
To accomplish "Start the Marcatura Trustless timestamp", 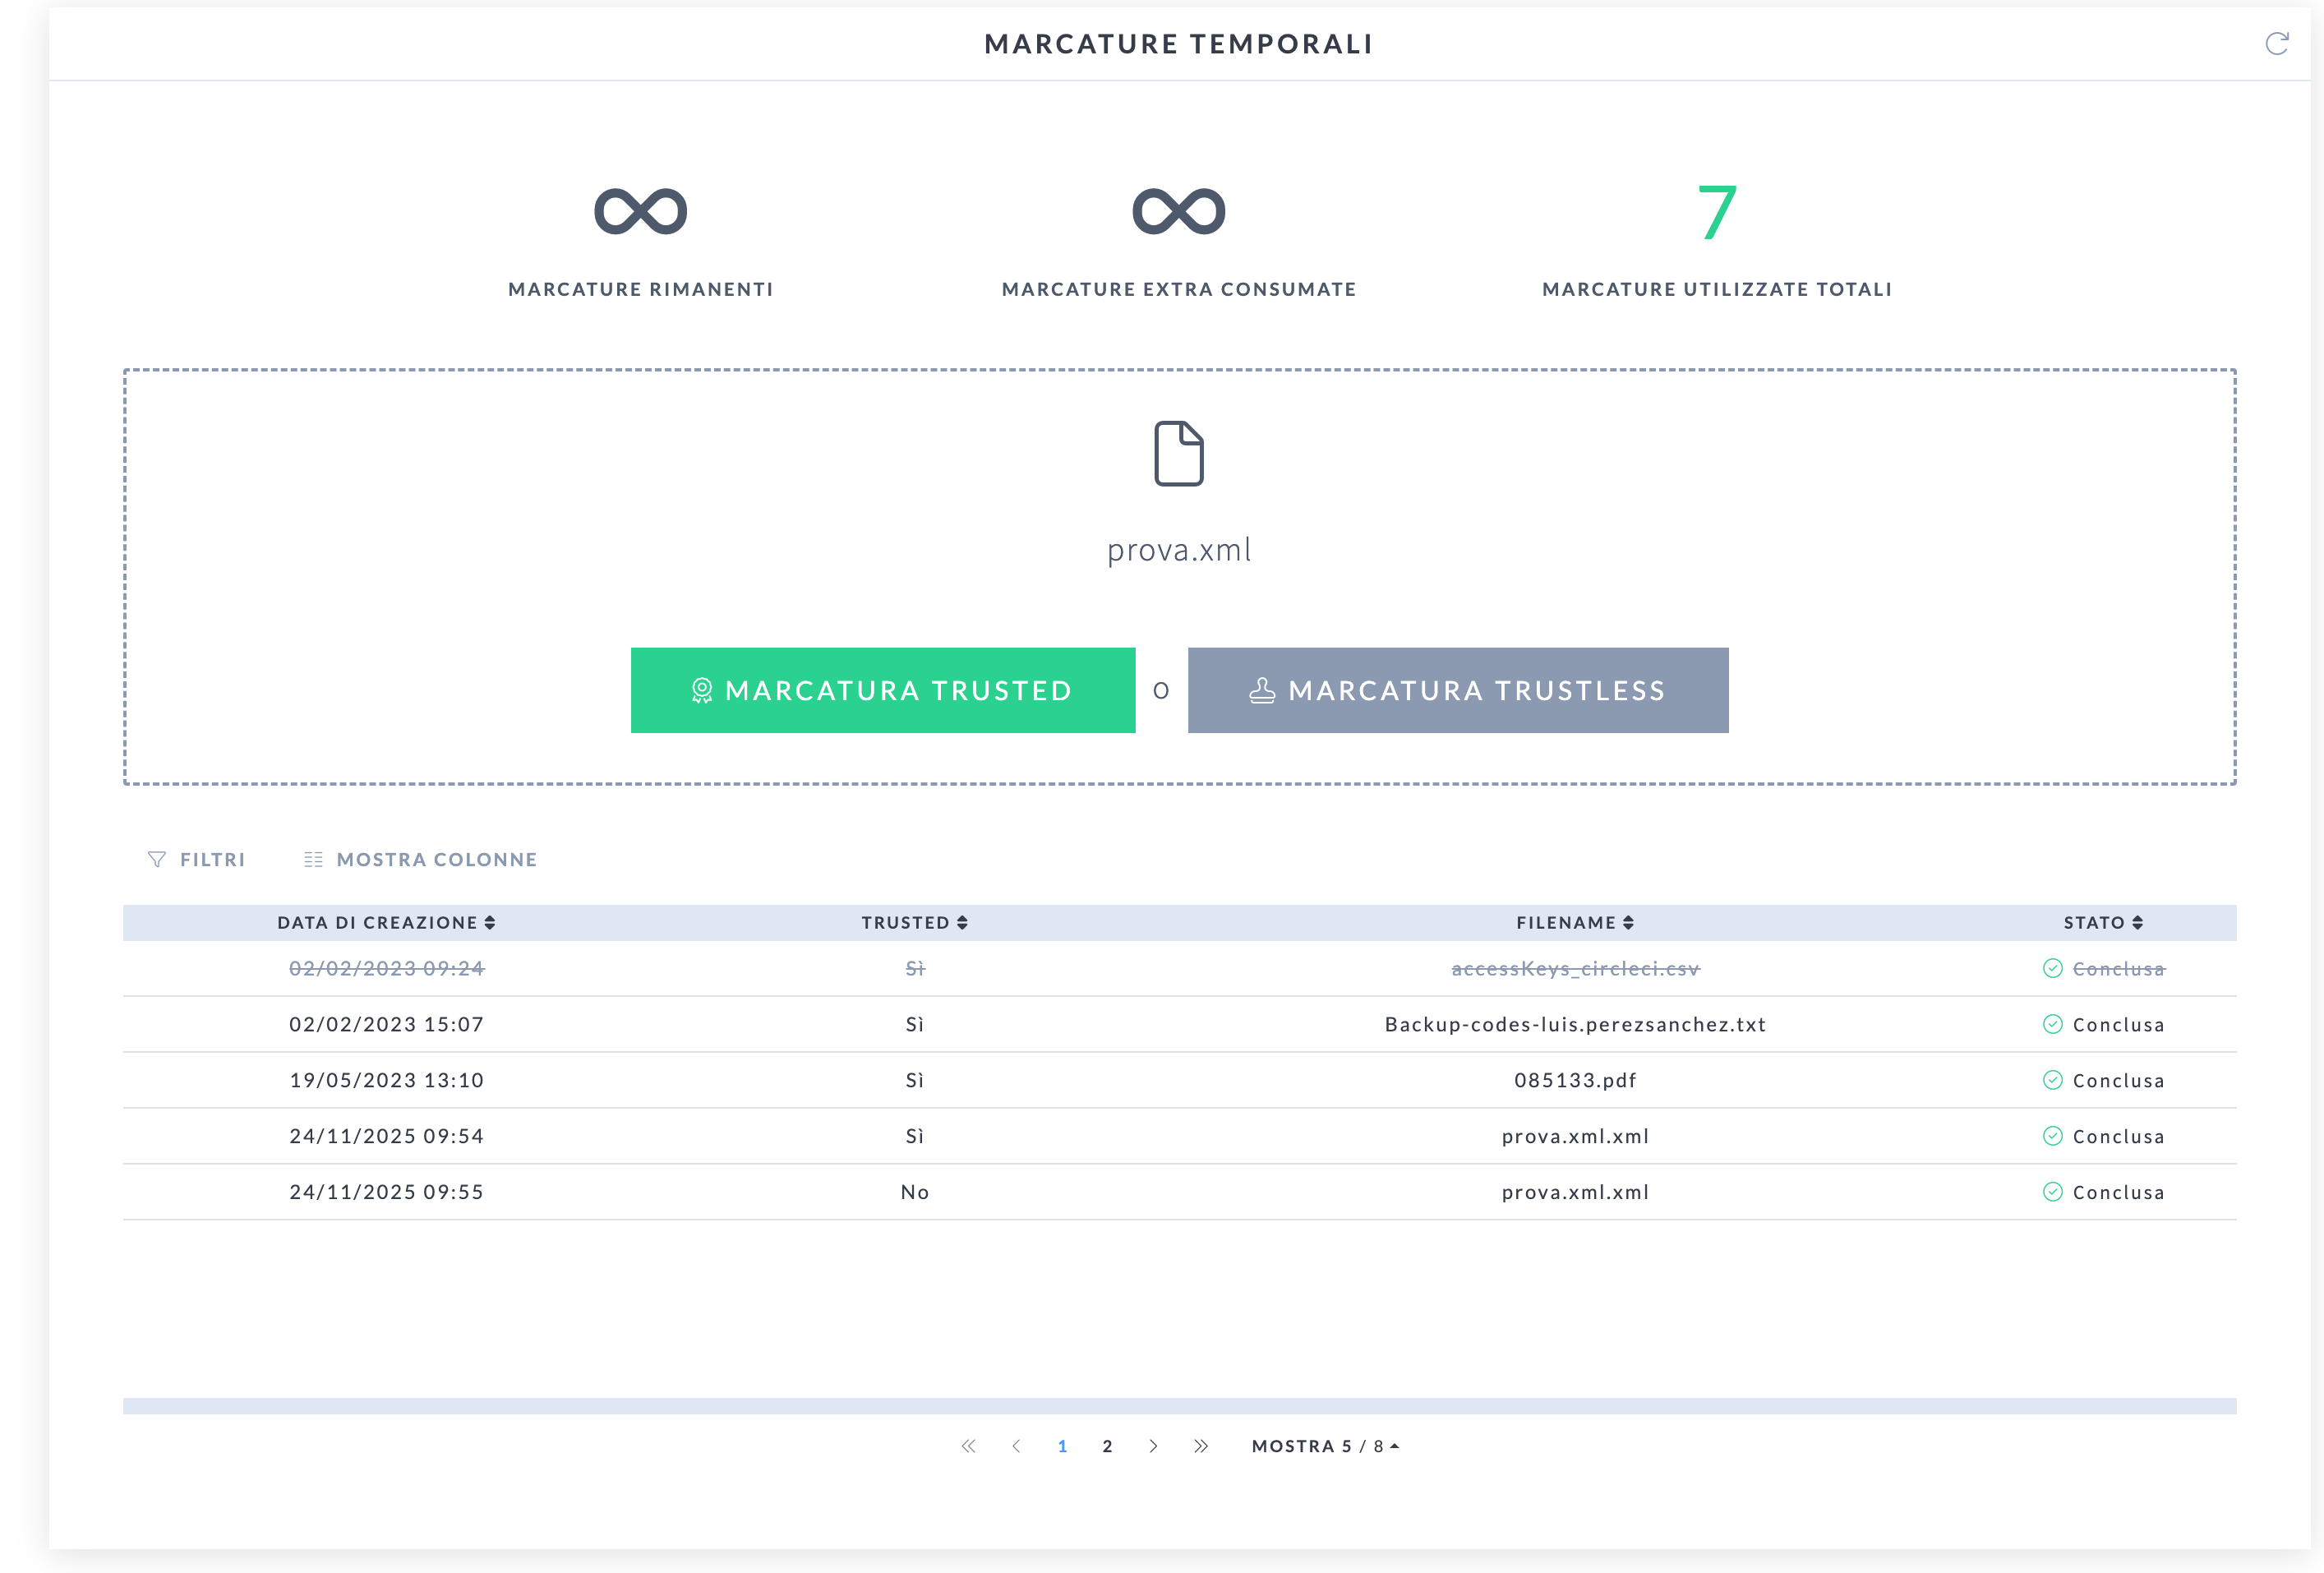I will pyautogui.click(x=1458, y=690).
